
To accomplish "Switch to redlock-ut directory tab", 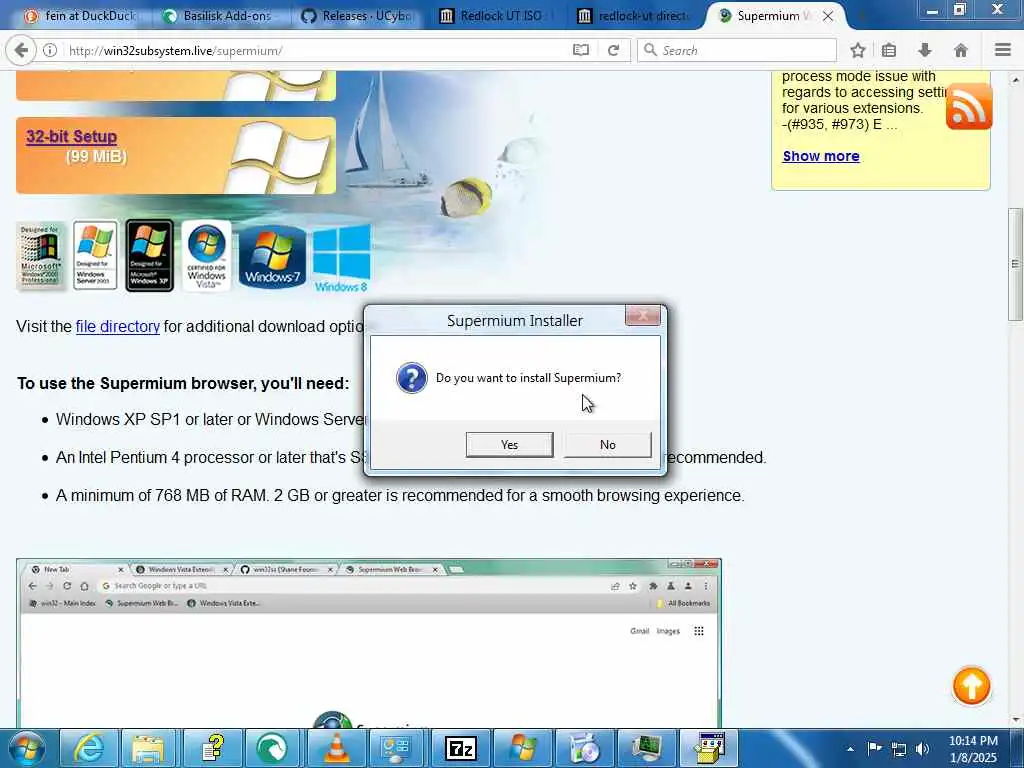I will pyautogui.click(x=635, y=16).
